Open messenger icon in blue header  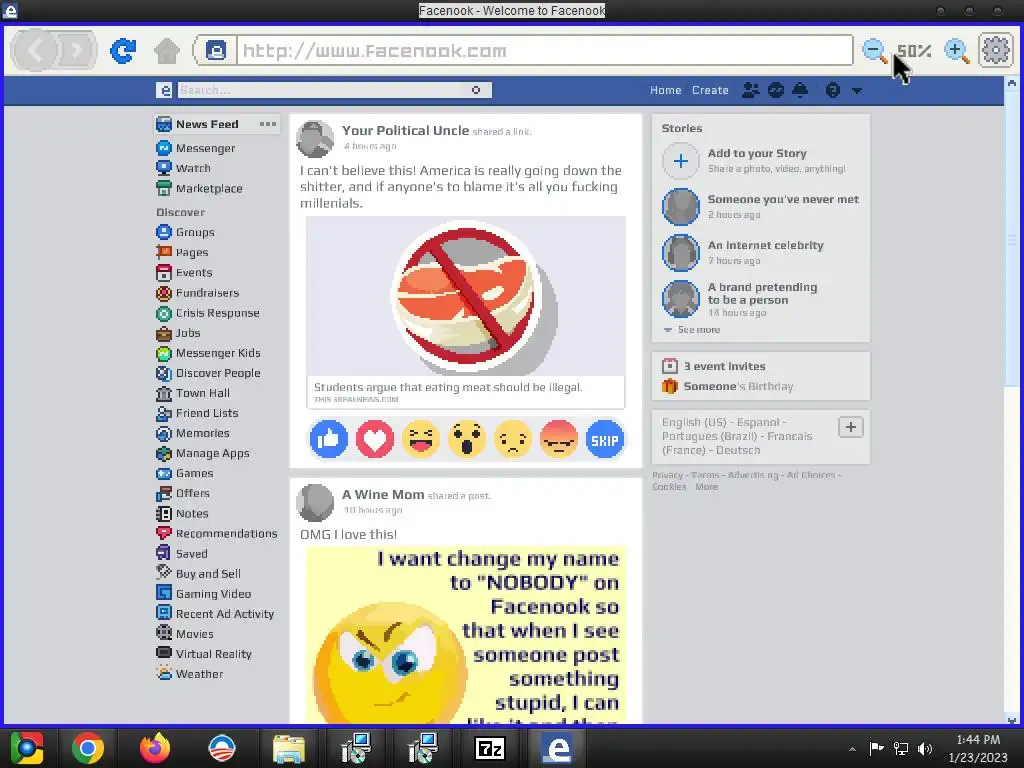coord(776,90)
